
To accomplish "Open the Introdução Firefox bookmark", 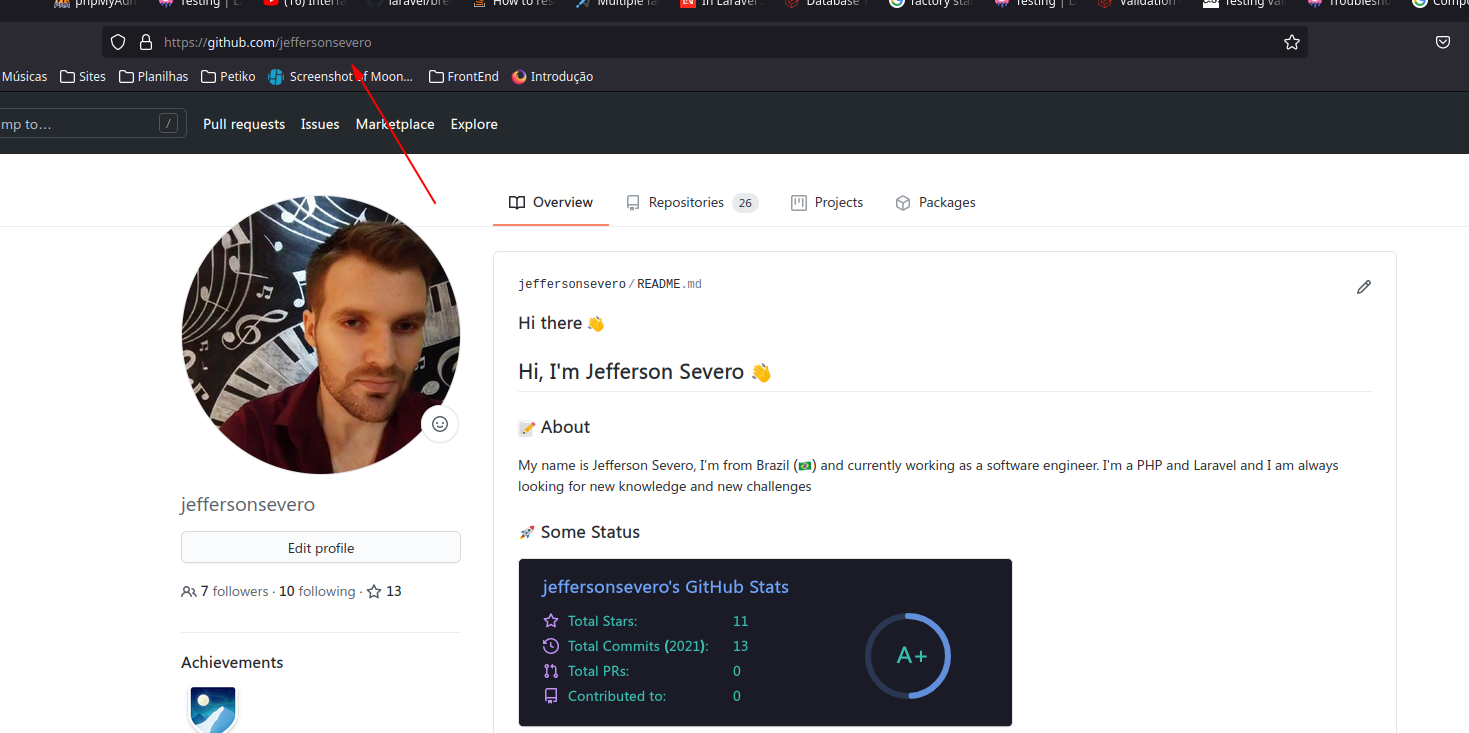I will pyautogui.click(x=552, y=76).
